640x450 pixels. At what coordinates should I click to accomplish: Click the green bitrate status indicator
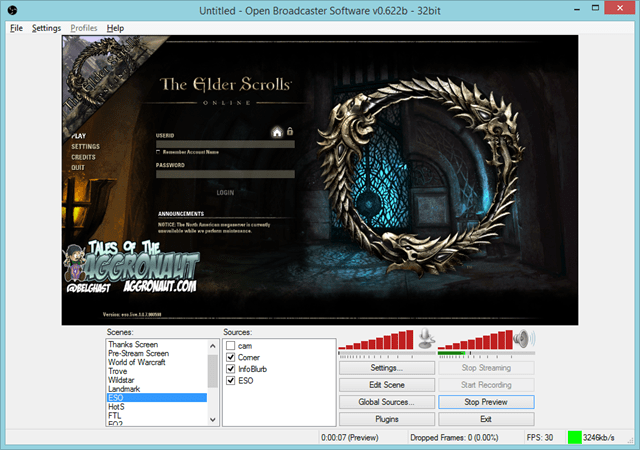574,437
